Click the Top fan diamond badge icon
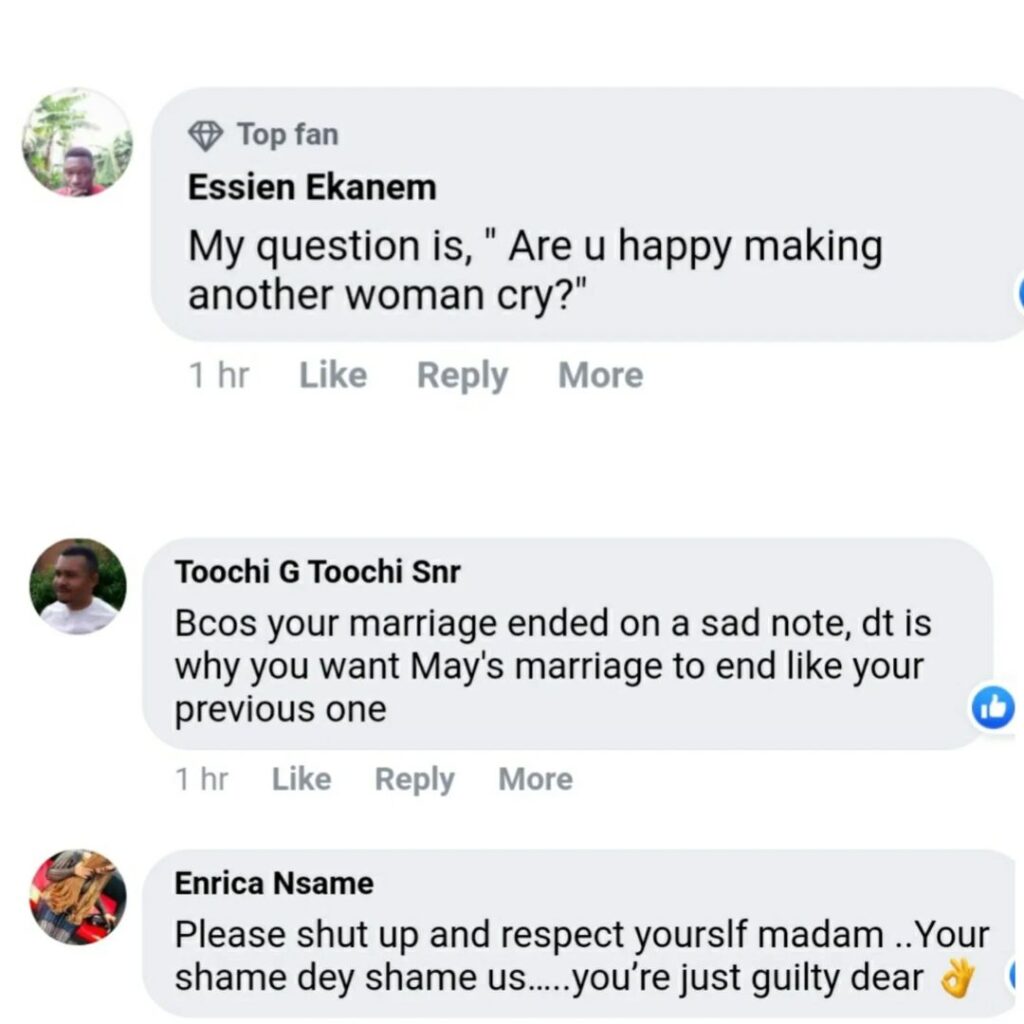 206,135
